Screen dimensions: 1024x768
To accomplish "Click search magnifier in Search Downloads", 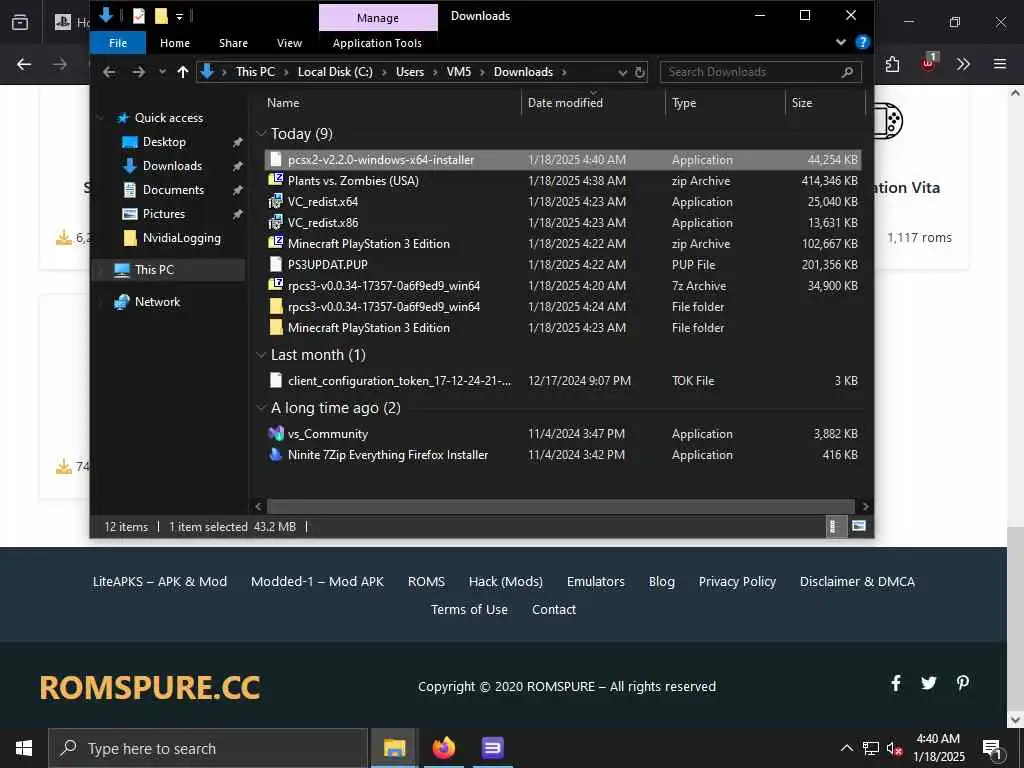I will (848, 72).
